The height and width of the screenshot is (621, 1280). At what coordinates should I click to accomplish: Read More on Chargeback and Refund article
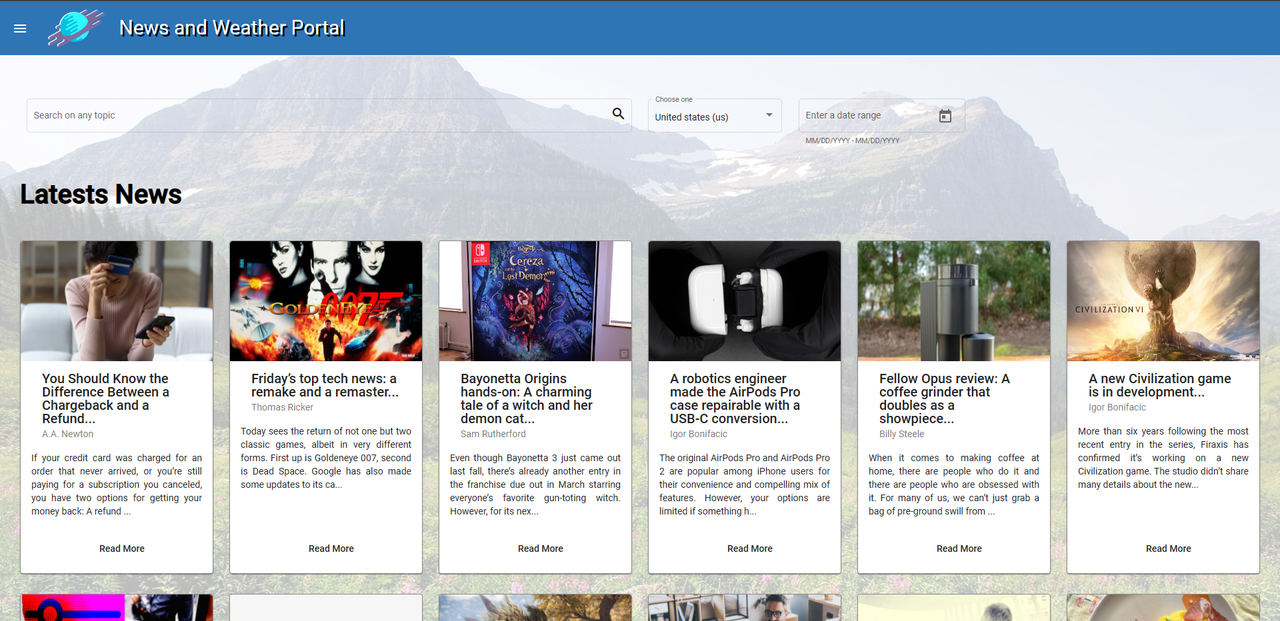pos(122,549)
